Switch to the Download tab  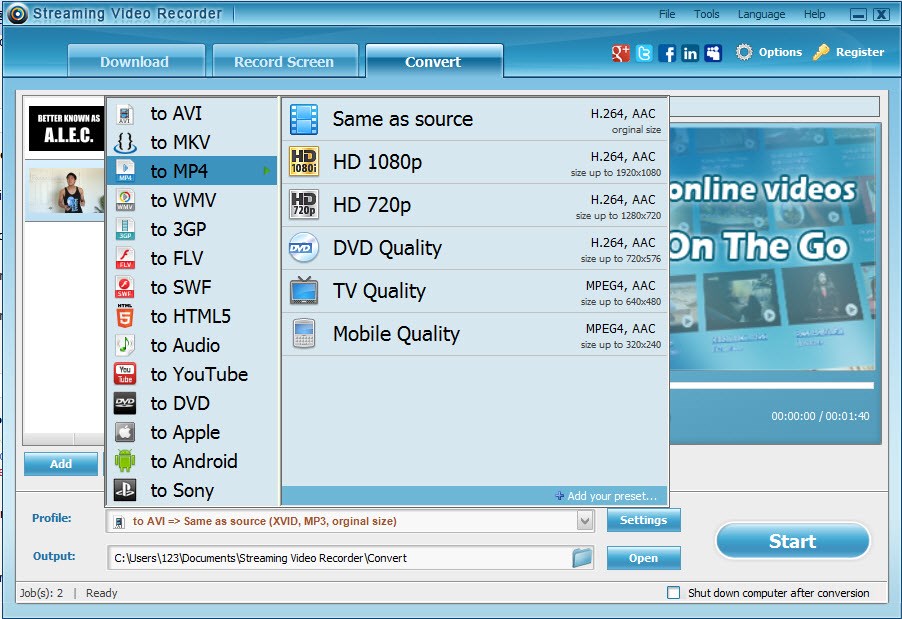tap(136, 61)
